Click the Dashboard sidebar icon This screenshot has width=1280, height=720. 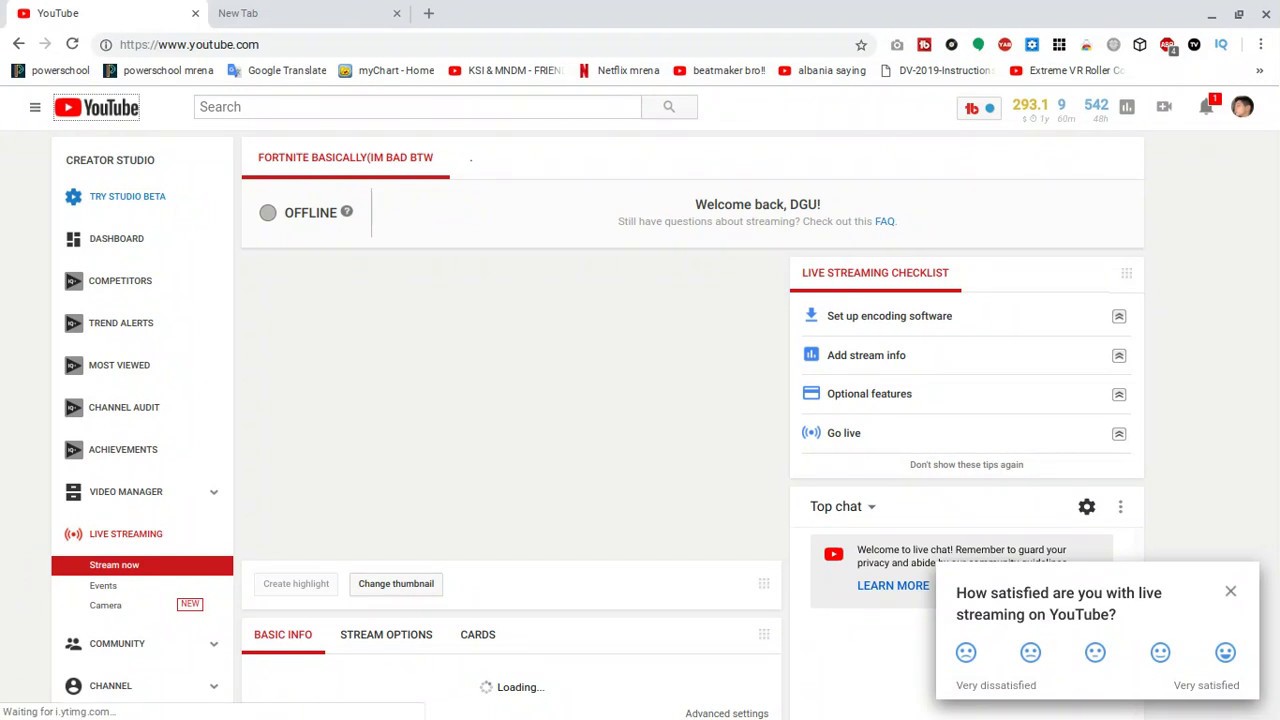coord(73,239)
